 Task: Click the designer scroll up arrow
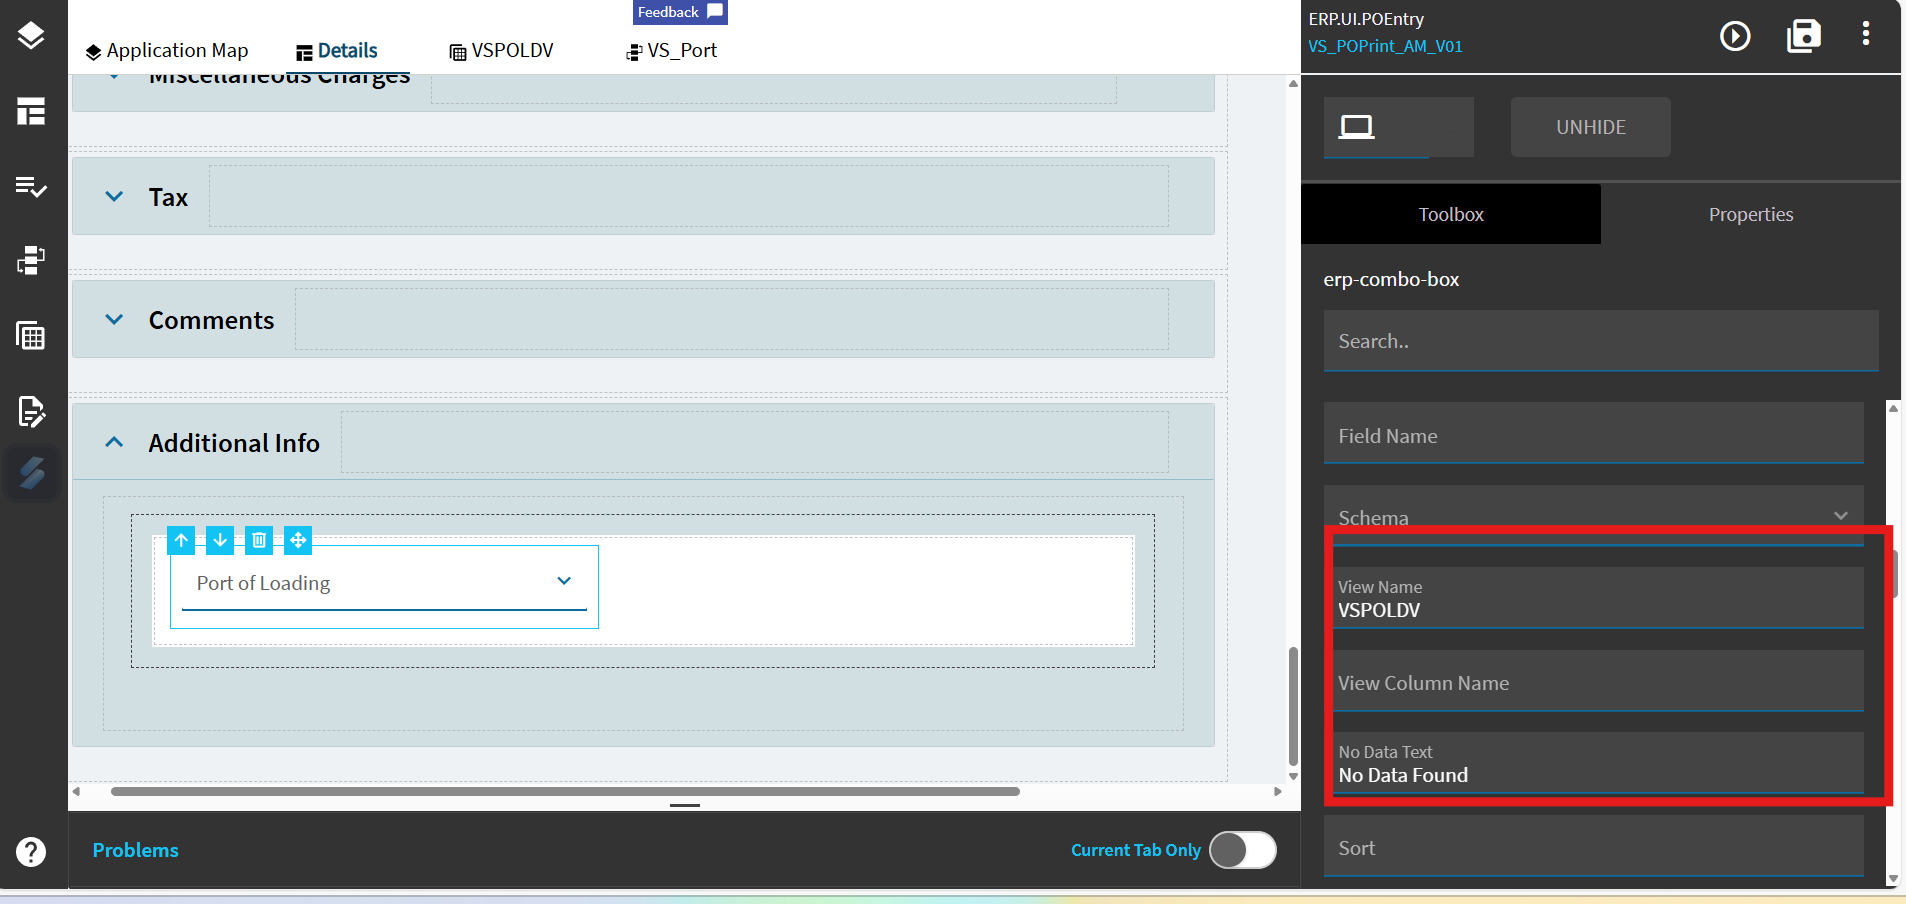coord(1293,84)
